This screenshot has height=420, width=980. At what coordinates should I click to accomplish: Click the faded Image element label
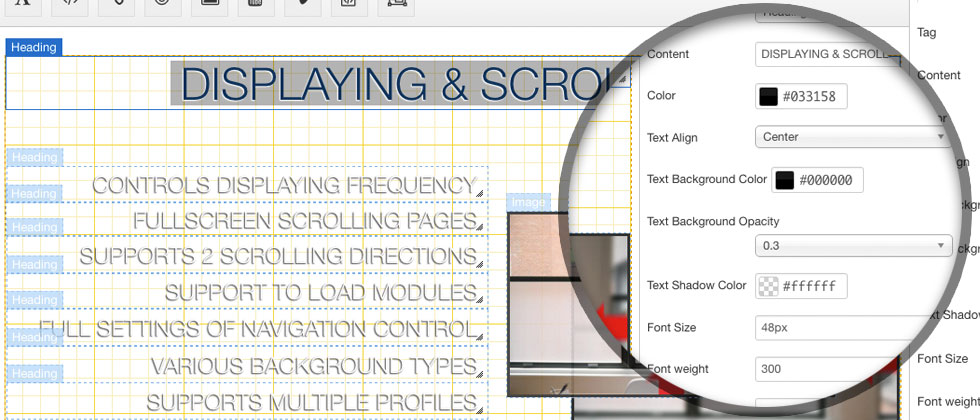(x=528, y=202)
